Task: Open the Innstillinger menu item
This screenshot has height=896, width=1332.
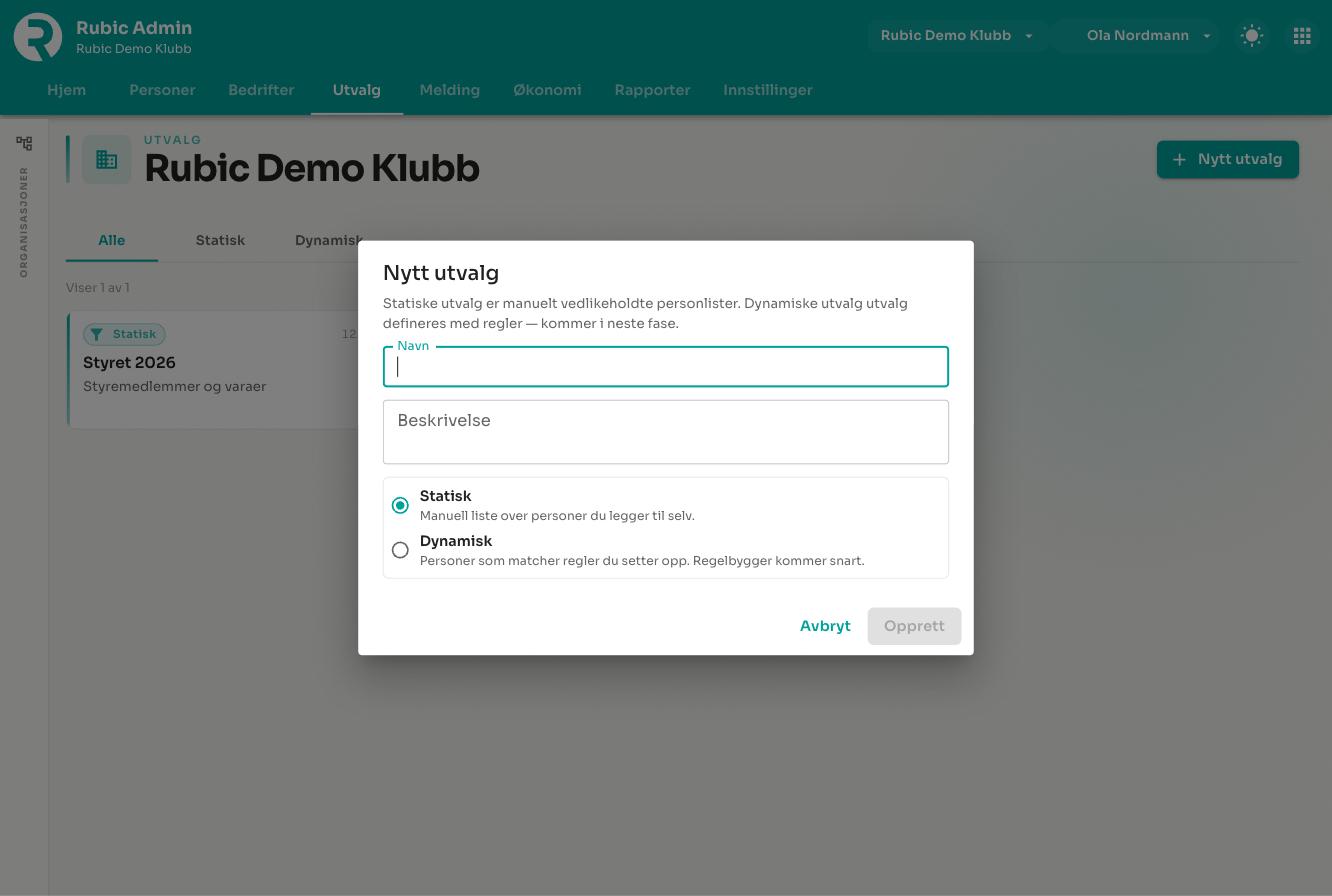Action: coord(768,90)
